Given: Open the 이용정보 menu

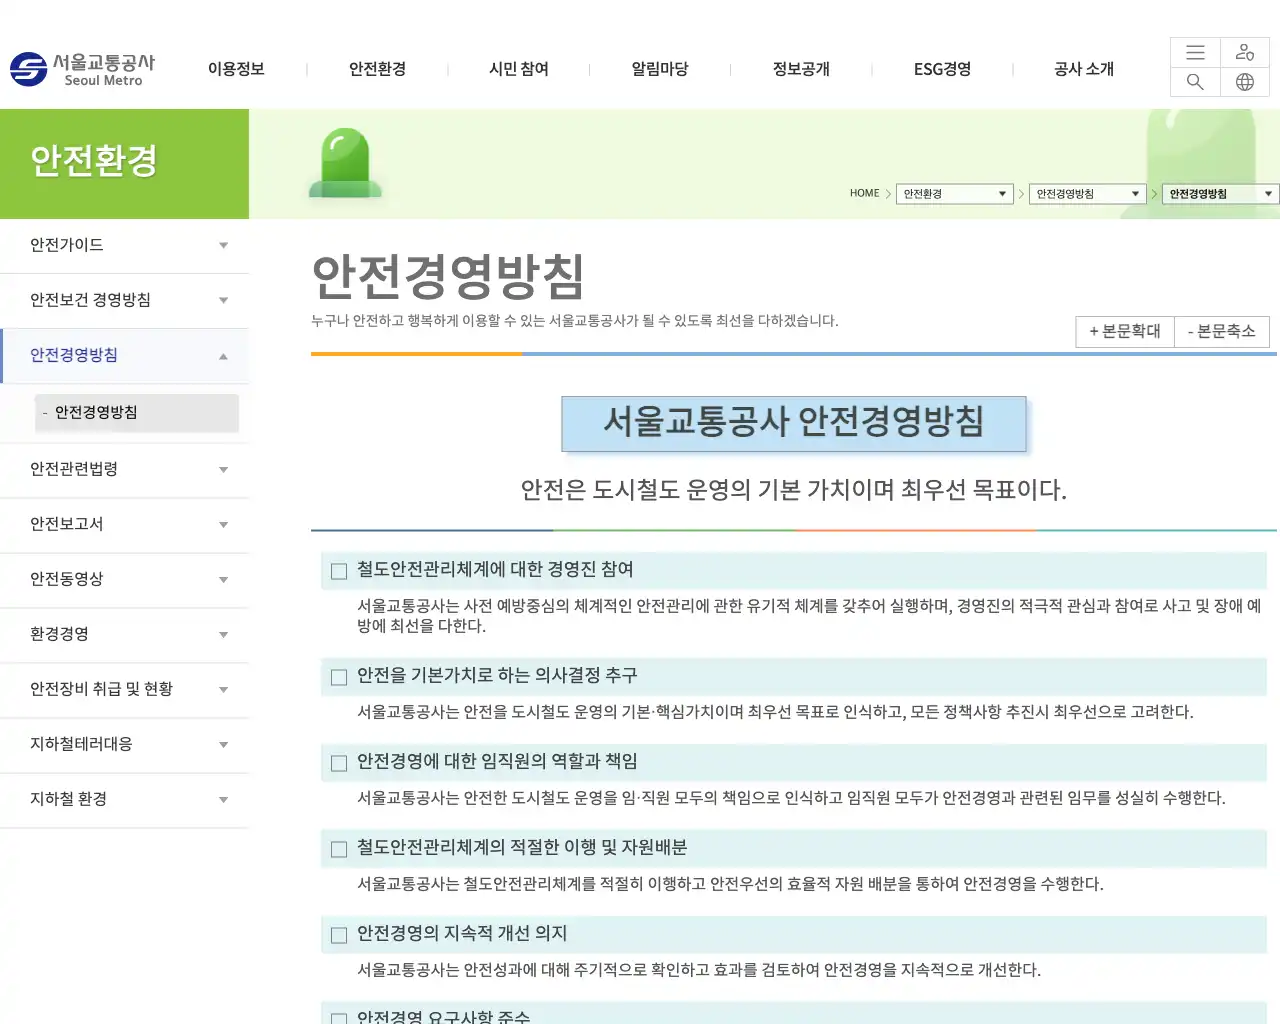Looking at the screenshot, I should pos(236,69).
